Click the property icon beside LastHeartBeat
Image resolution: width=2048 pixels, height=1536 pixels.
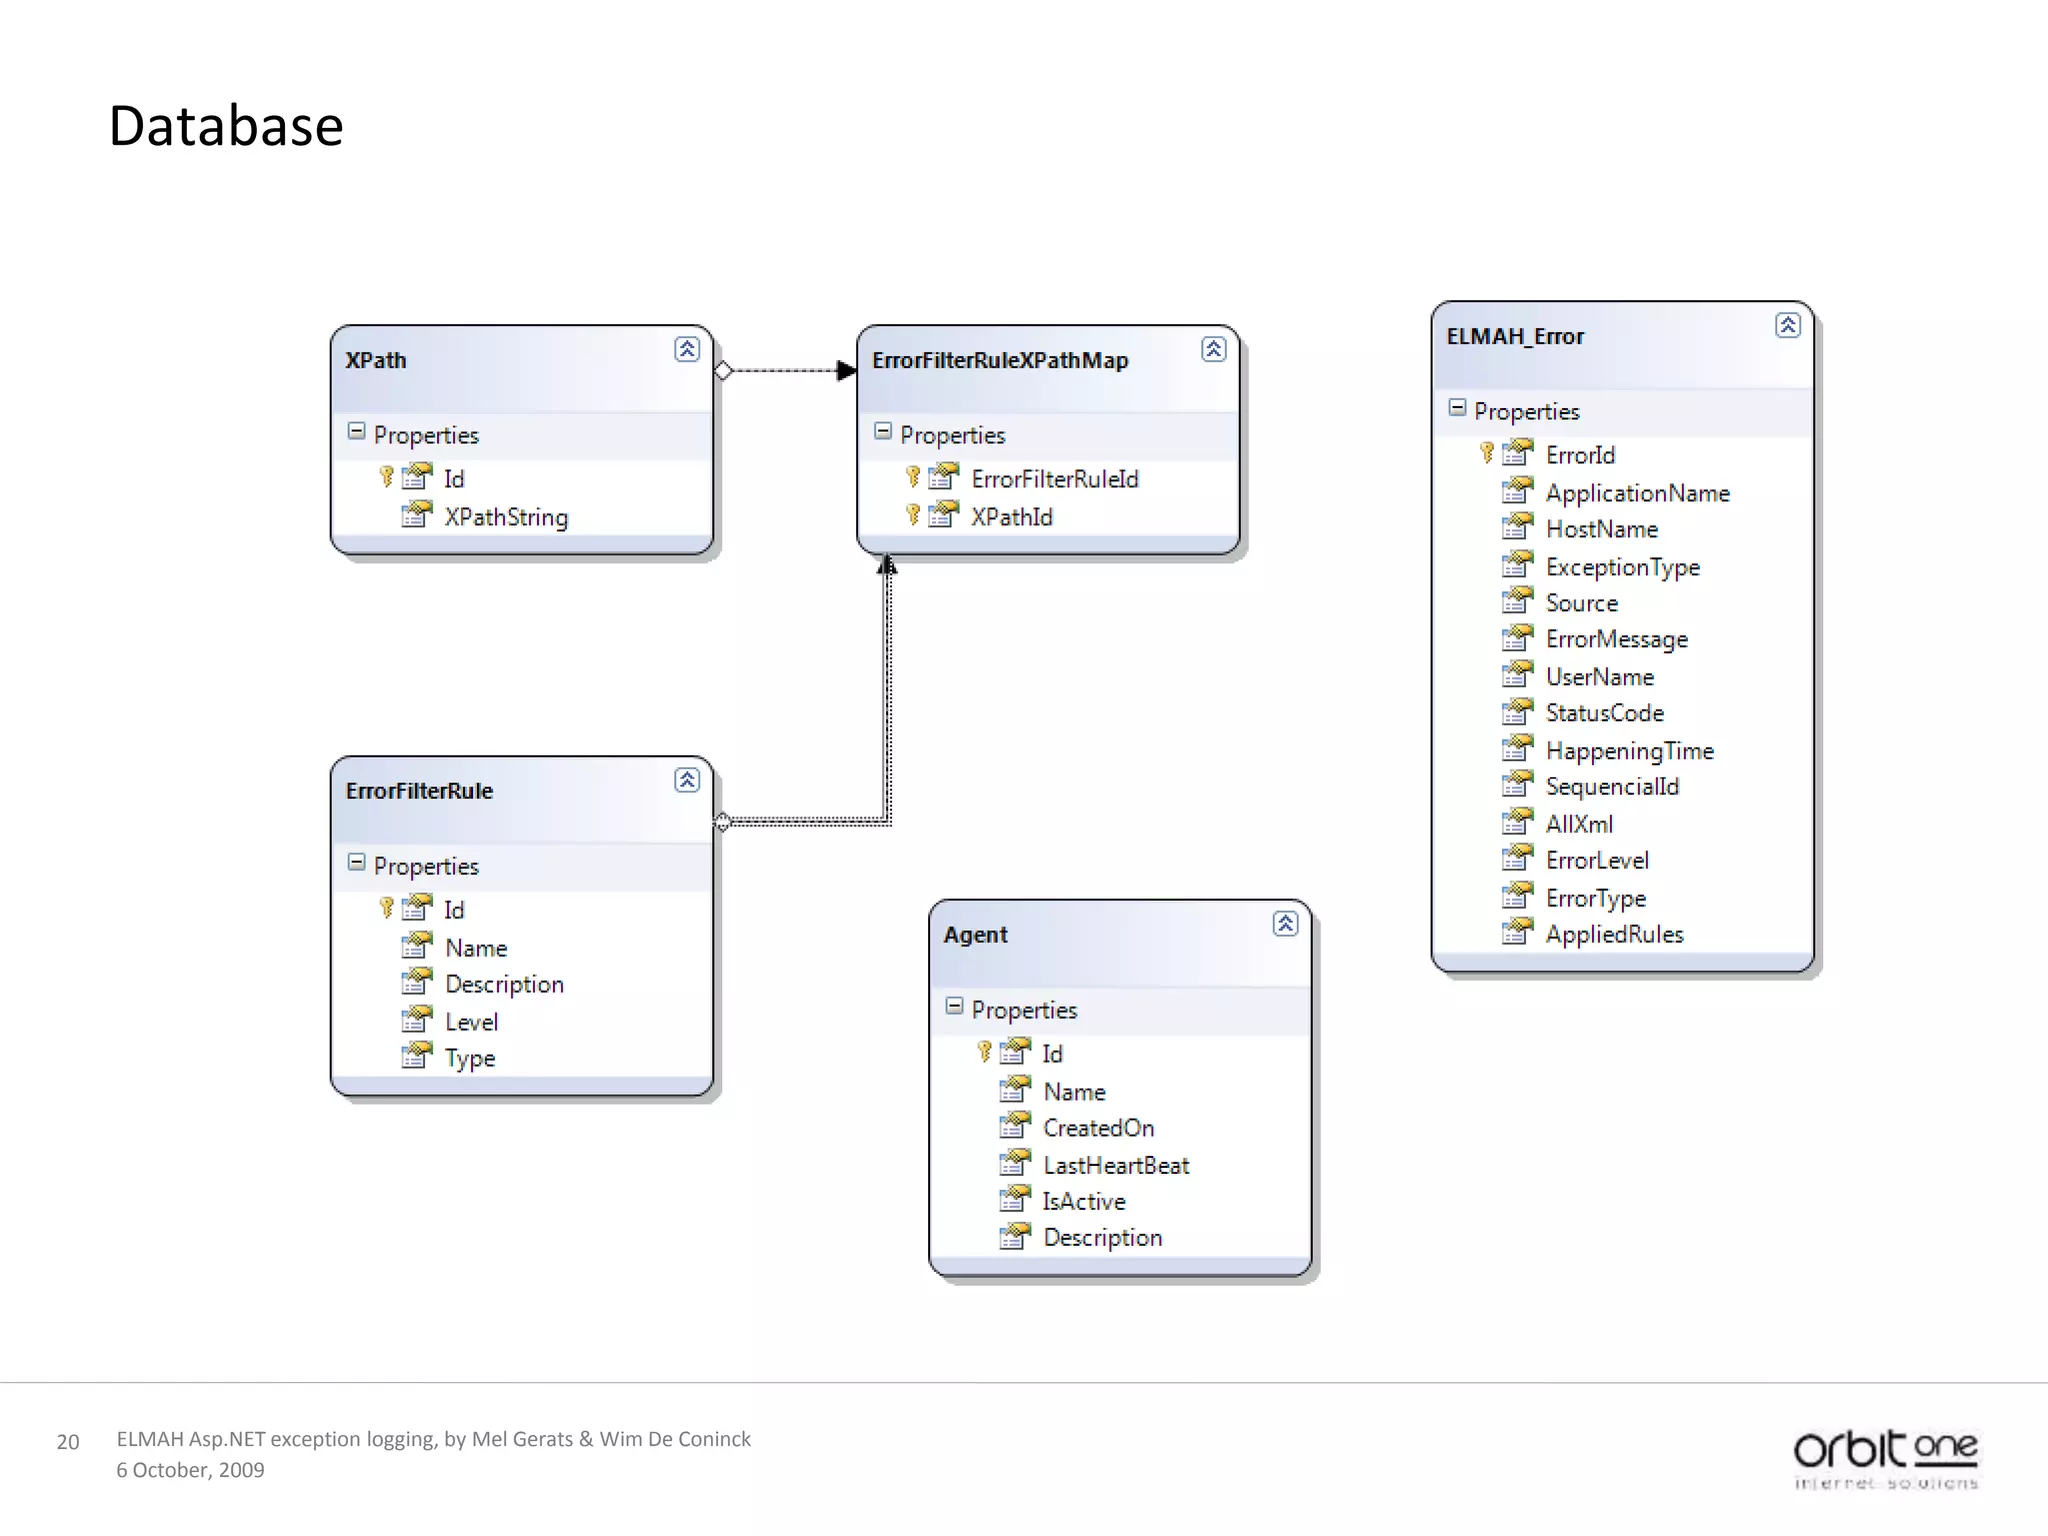tap(1014, 1164)
